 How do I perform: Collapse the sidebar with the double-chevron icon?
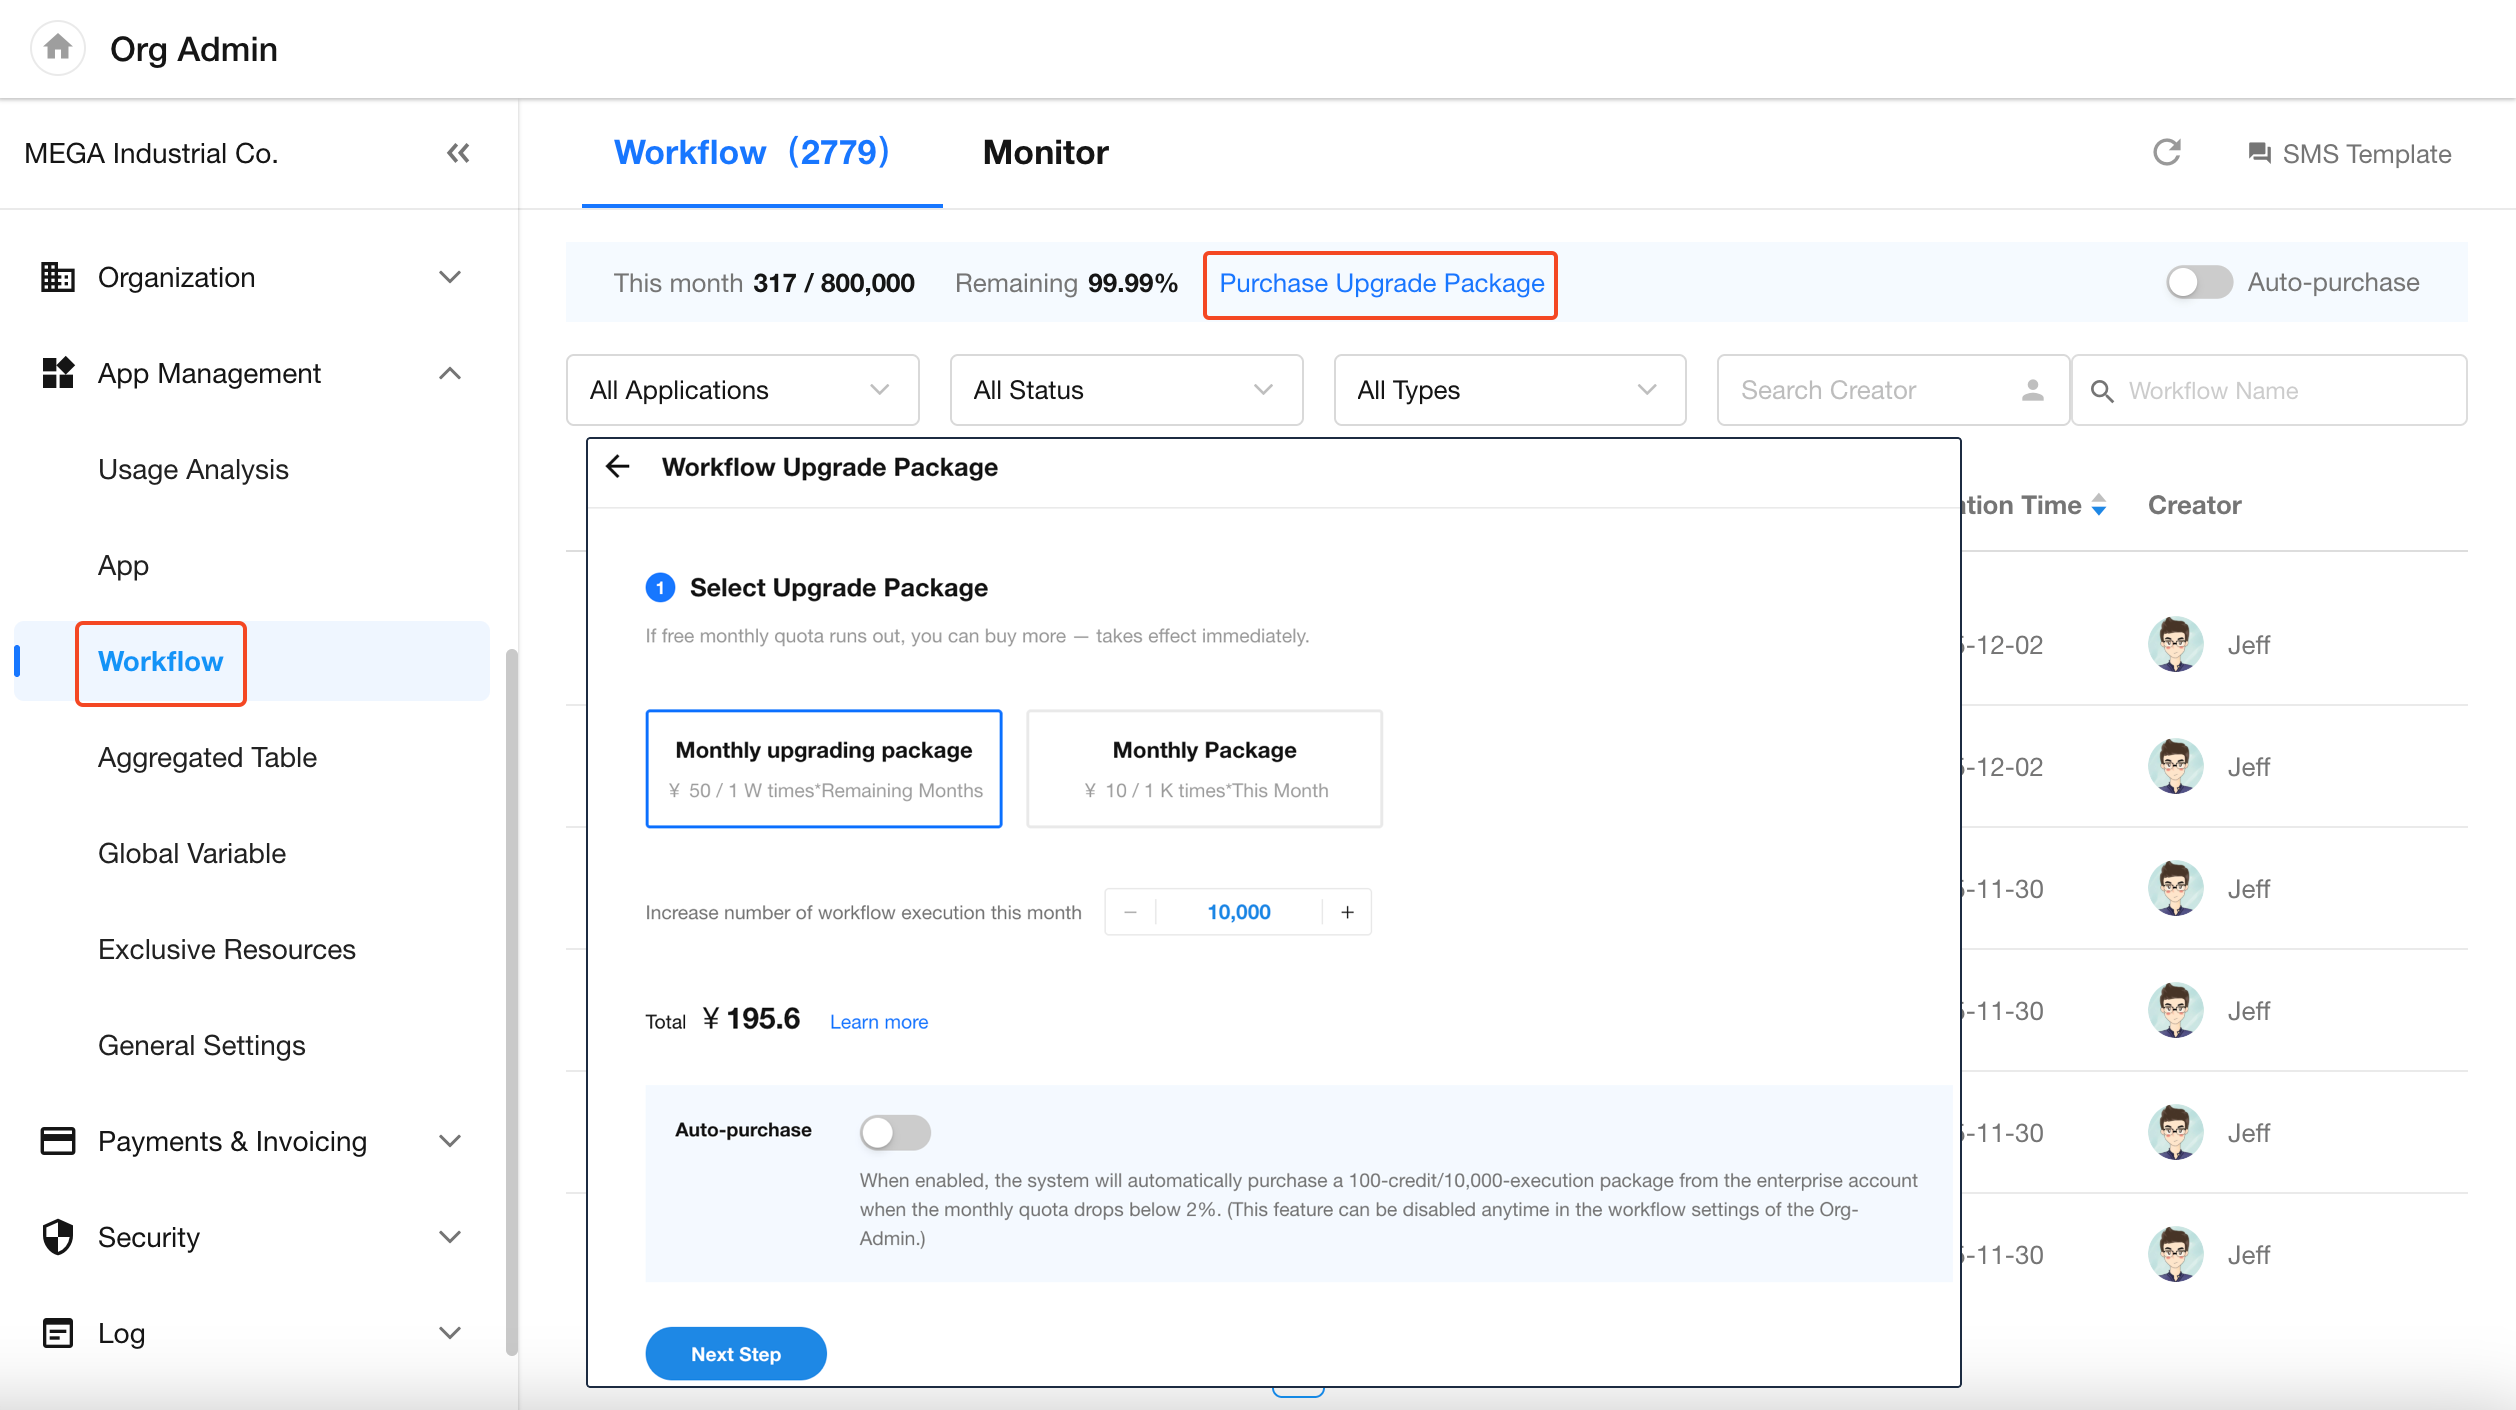458,153
